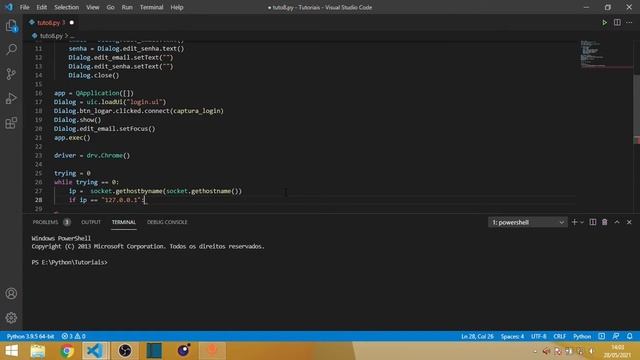Viewport: 640px width, 360px height.
Task: Click the VS Code logo in title bar
Action: (9, 7)
